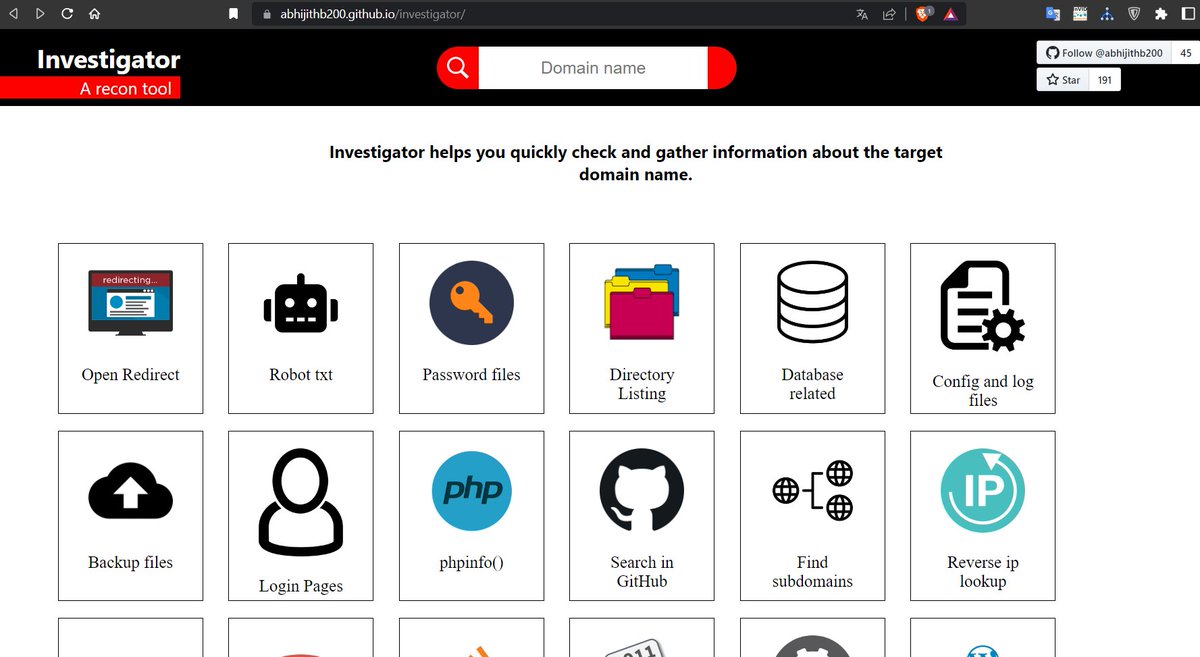1200x657 pixels.
Task: Click the Search in GitHub label
Action: (x=642, y=572)
